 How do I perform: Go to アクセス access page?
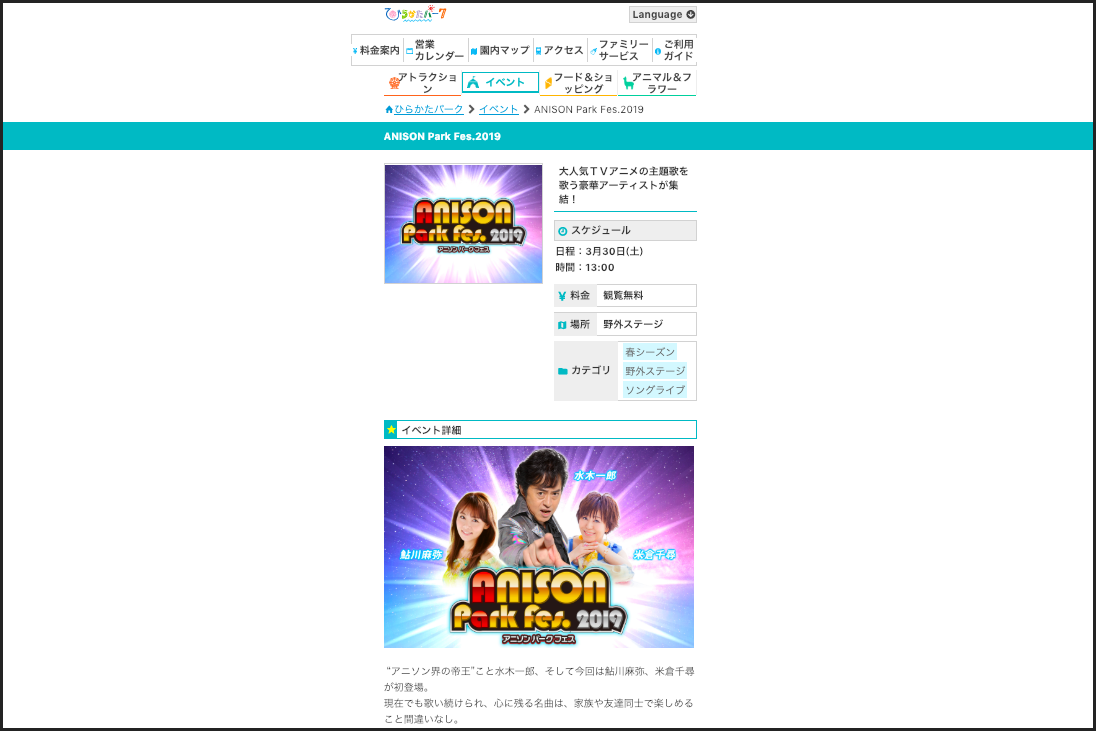559,51
